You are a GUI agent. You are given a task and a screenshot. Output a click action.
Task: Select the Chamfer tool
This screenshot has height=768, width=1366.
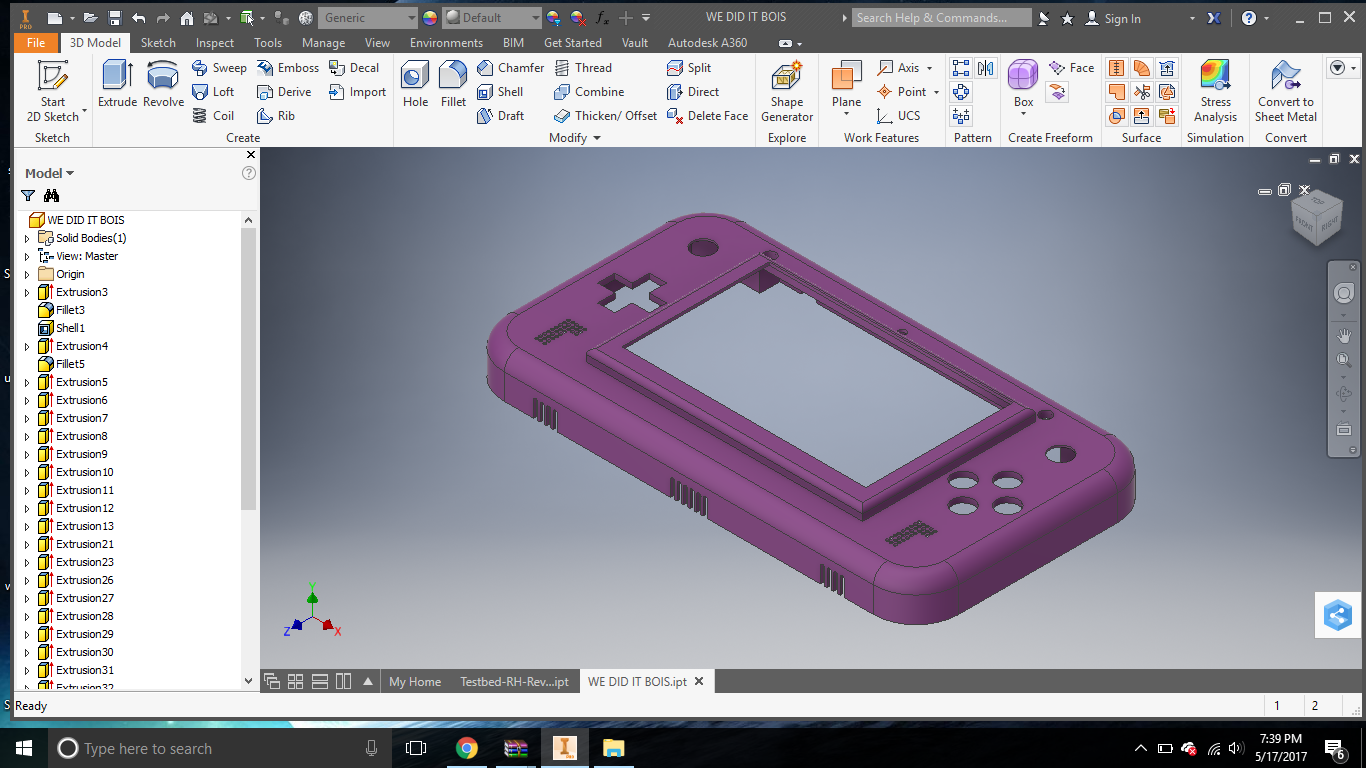pyautogui.click(x=510, y=68)
